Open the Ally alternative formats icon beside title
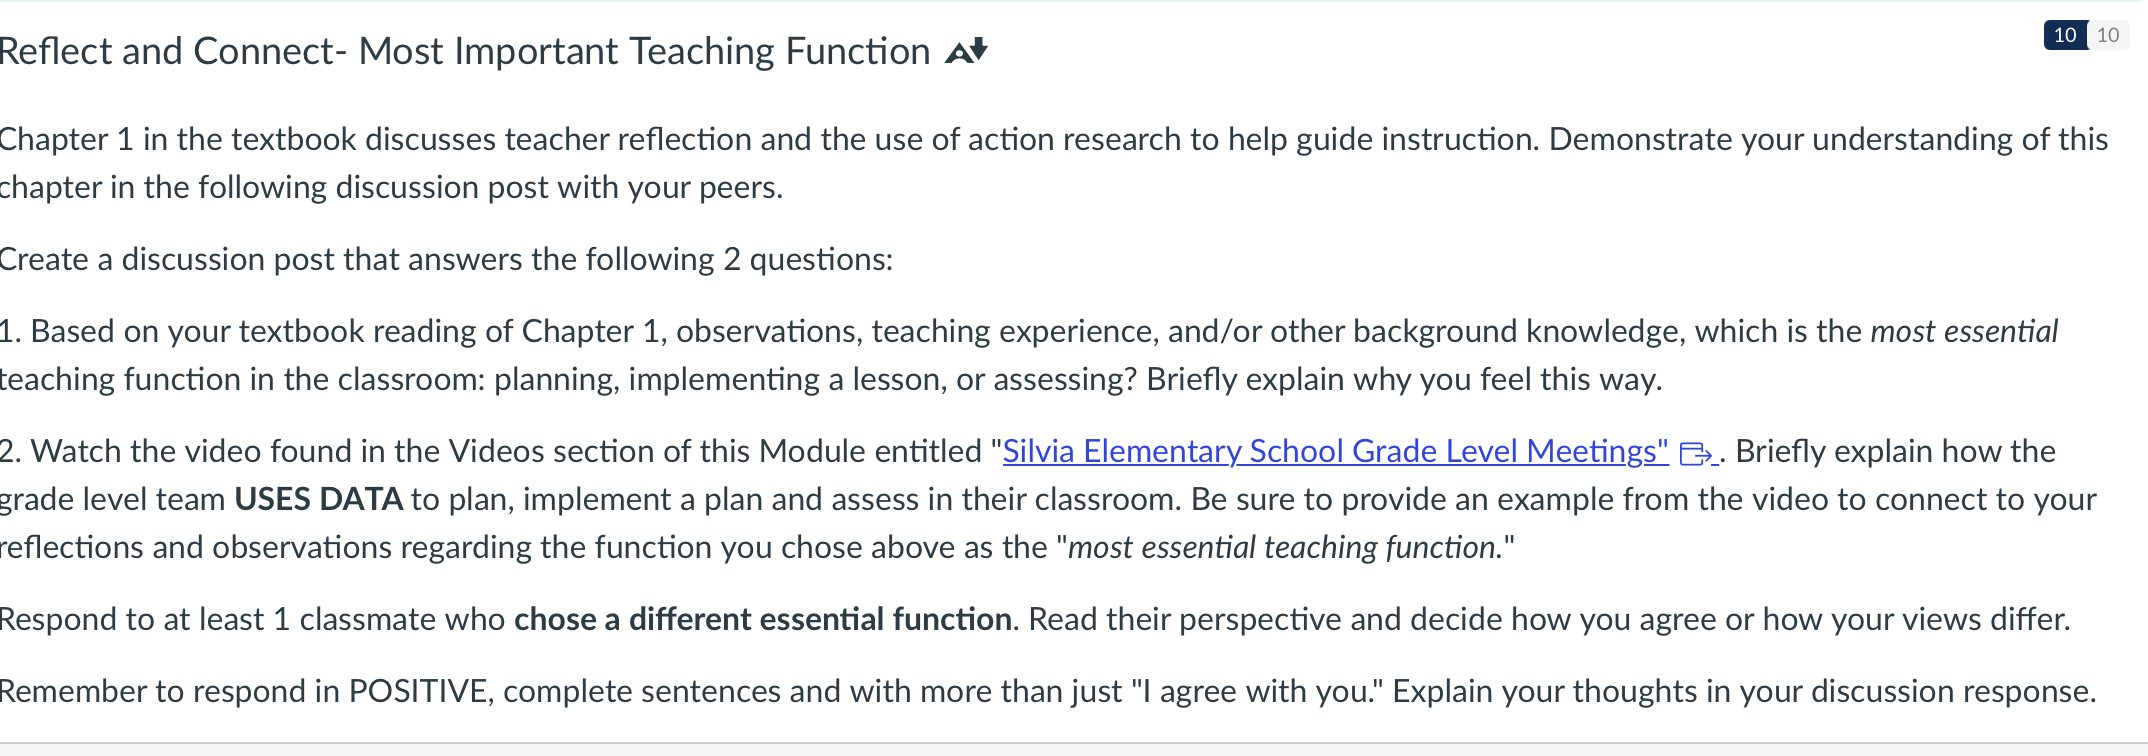 pyautogui.click(x=967, y=51)
